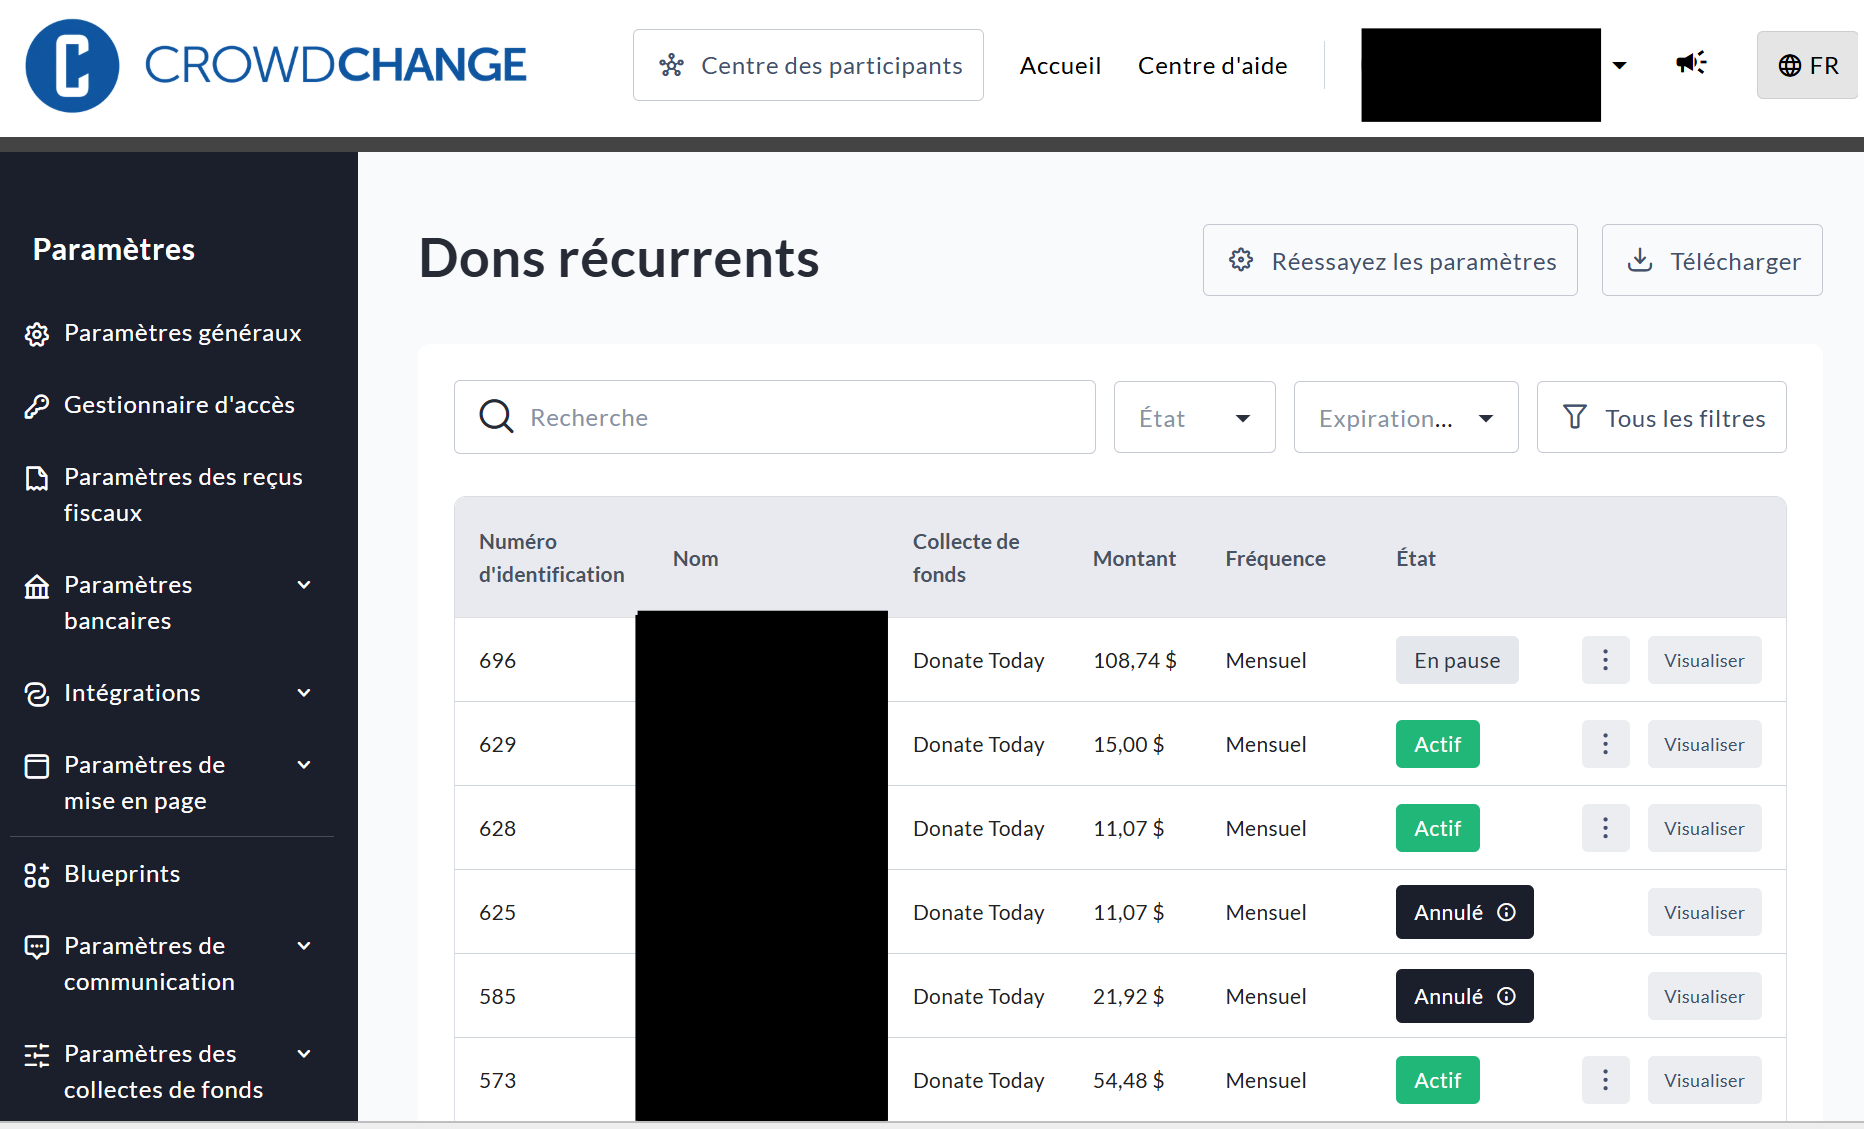Expand Paramètres bancaires section
Screen dimensions: 1864x1129
point(304,585)
